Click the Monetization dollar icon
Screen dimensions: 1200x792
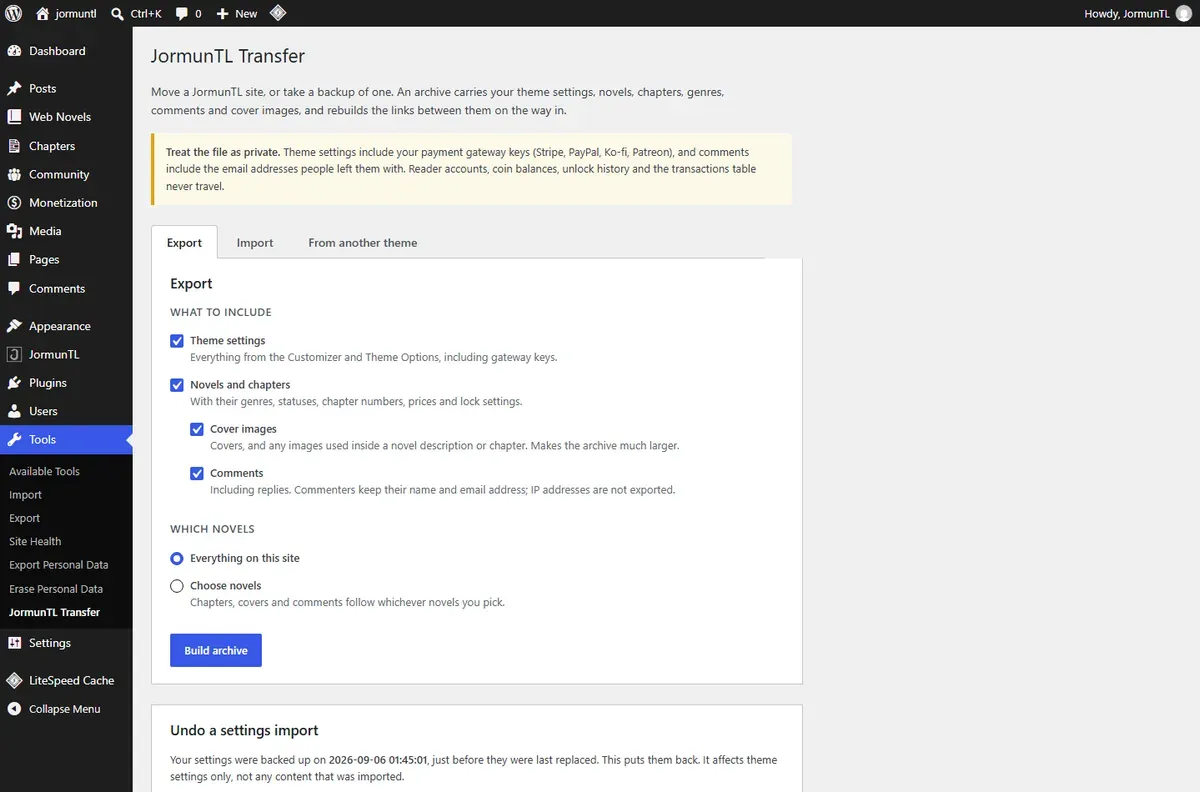[x=14, y=202]
